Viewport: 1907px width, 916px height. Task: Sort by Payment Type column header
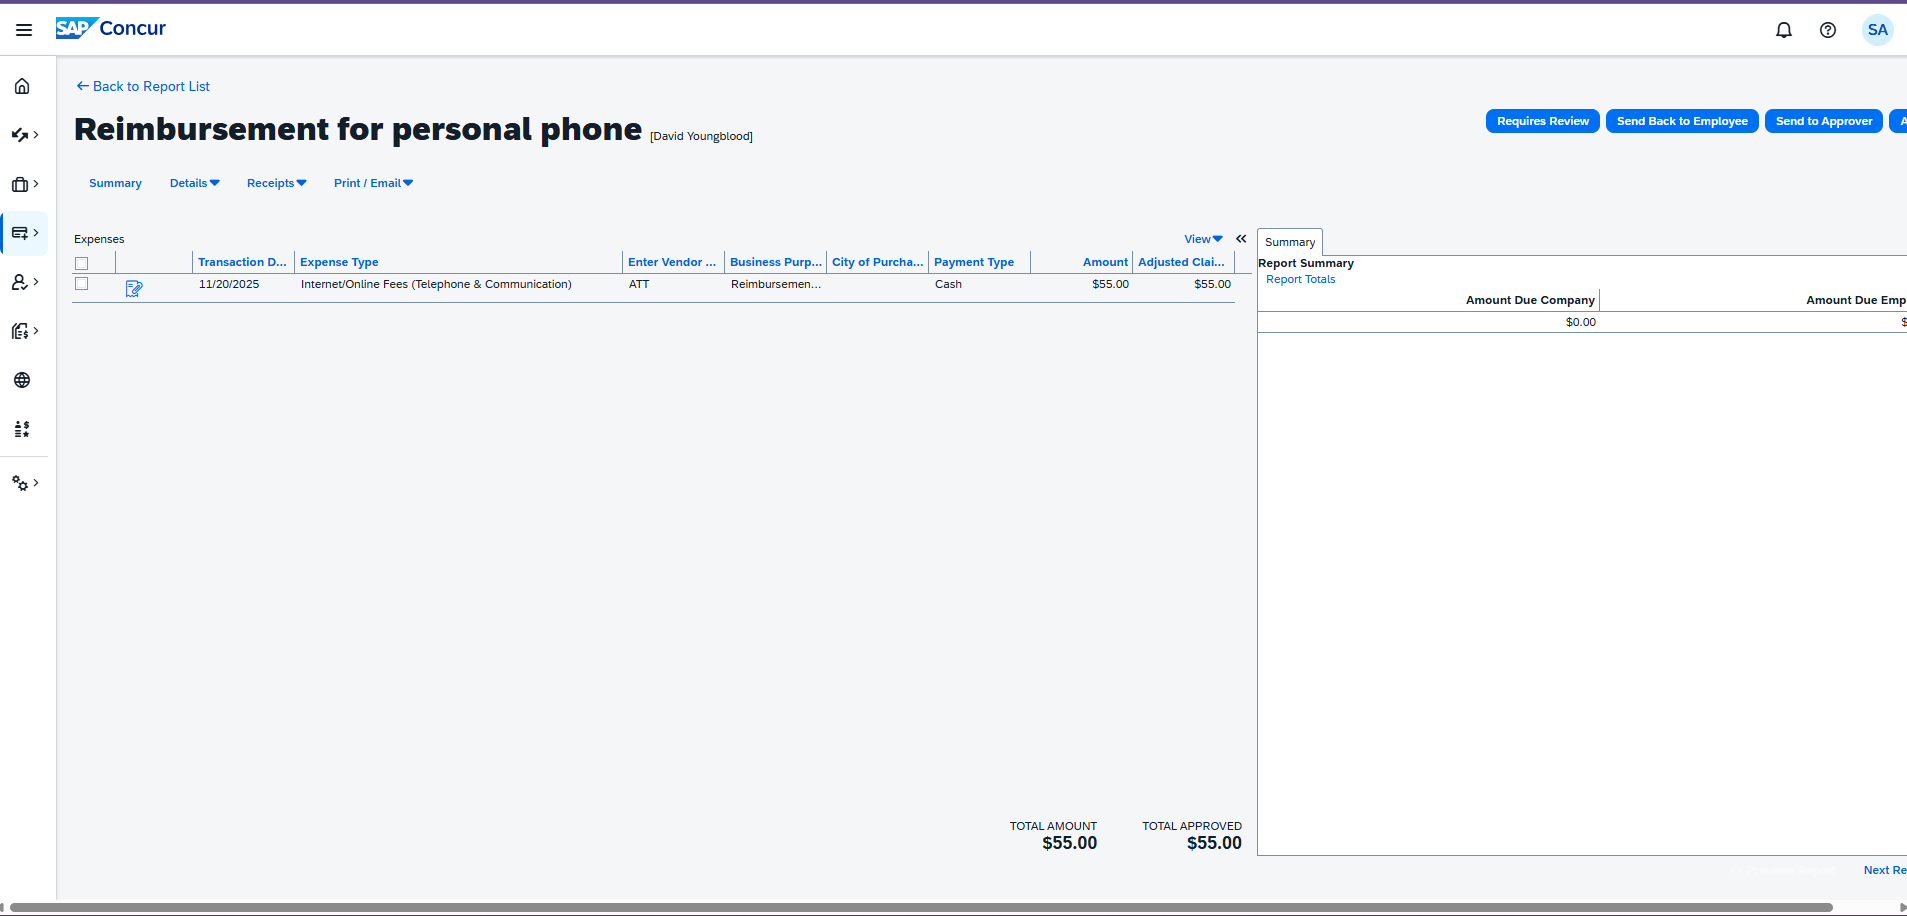(974, 262)
